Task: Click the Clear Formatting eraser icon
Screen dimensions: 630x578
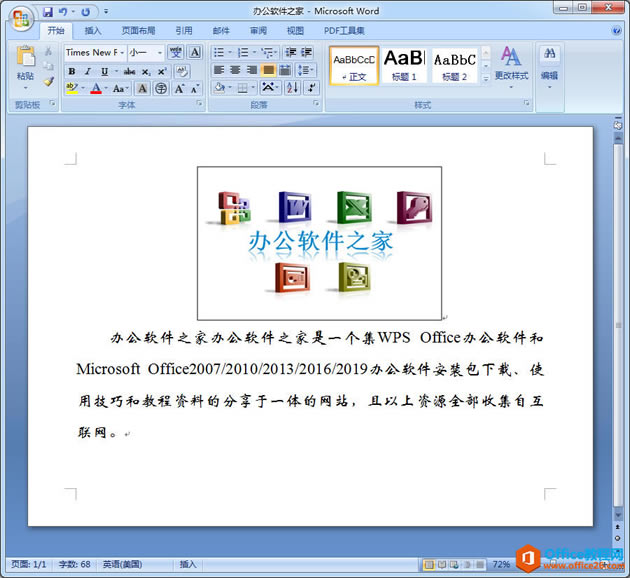Action: pyautogui.click(x=182, y=71)
